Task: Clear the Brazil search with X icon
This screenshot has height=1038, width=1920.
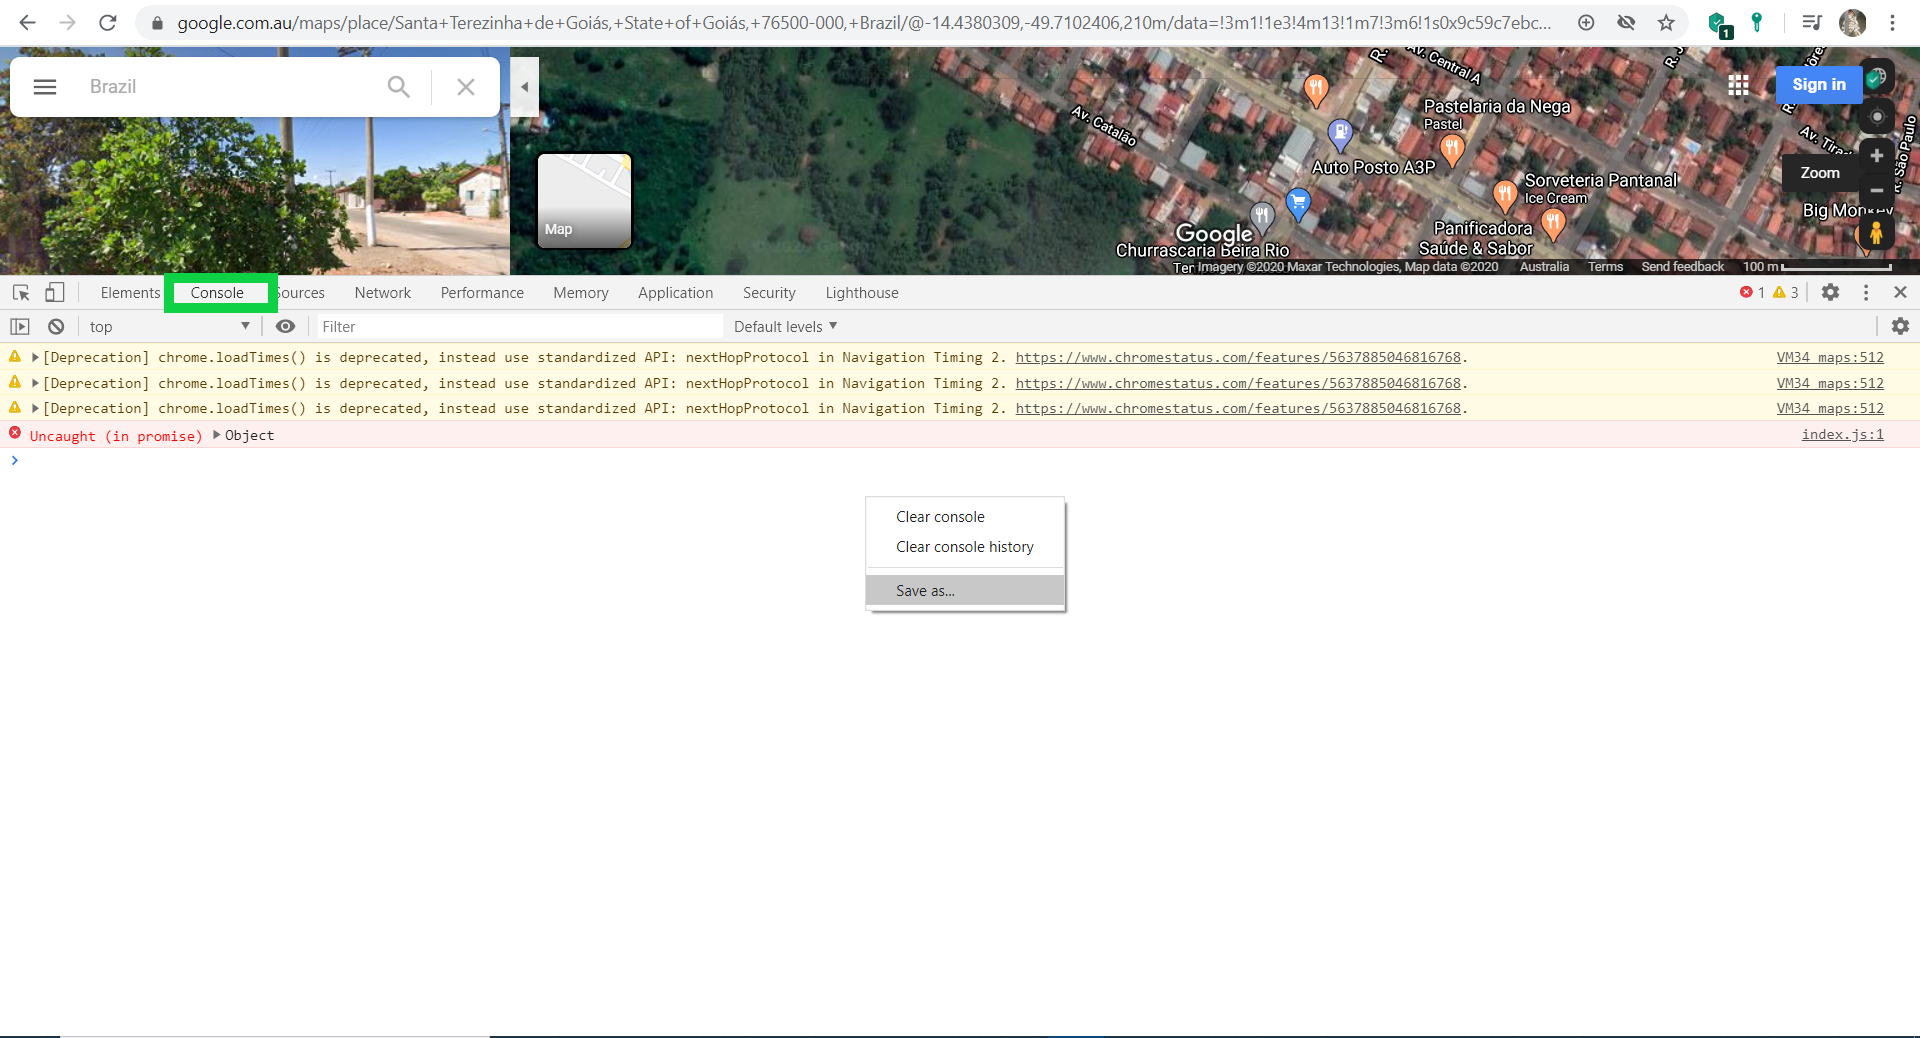Action: (x=466, y=87)
